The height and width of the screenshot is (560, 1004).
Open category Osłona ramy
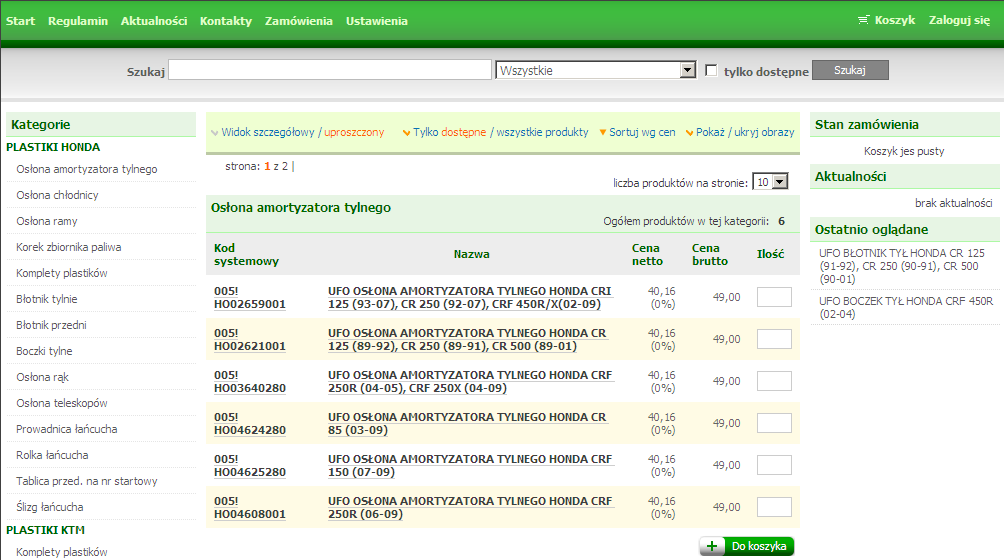click(47, 221)
